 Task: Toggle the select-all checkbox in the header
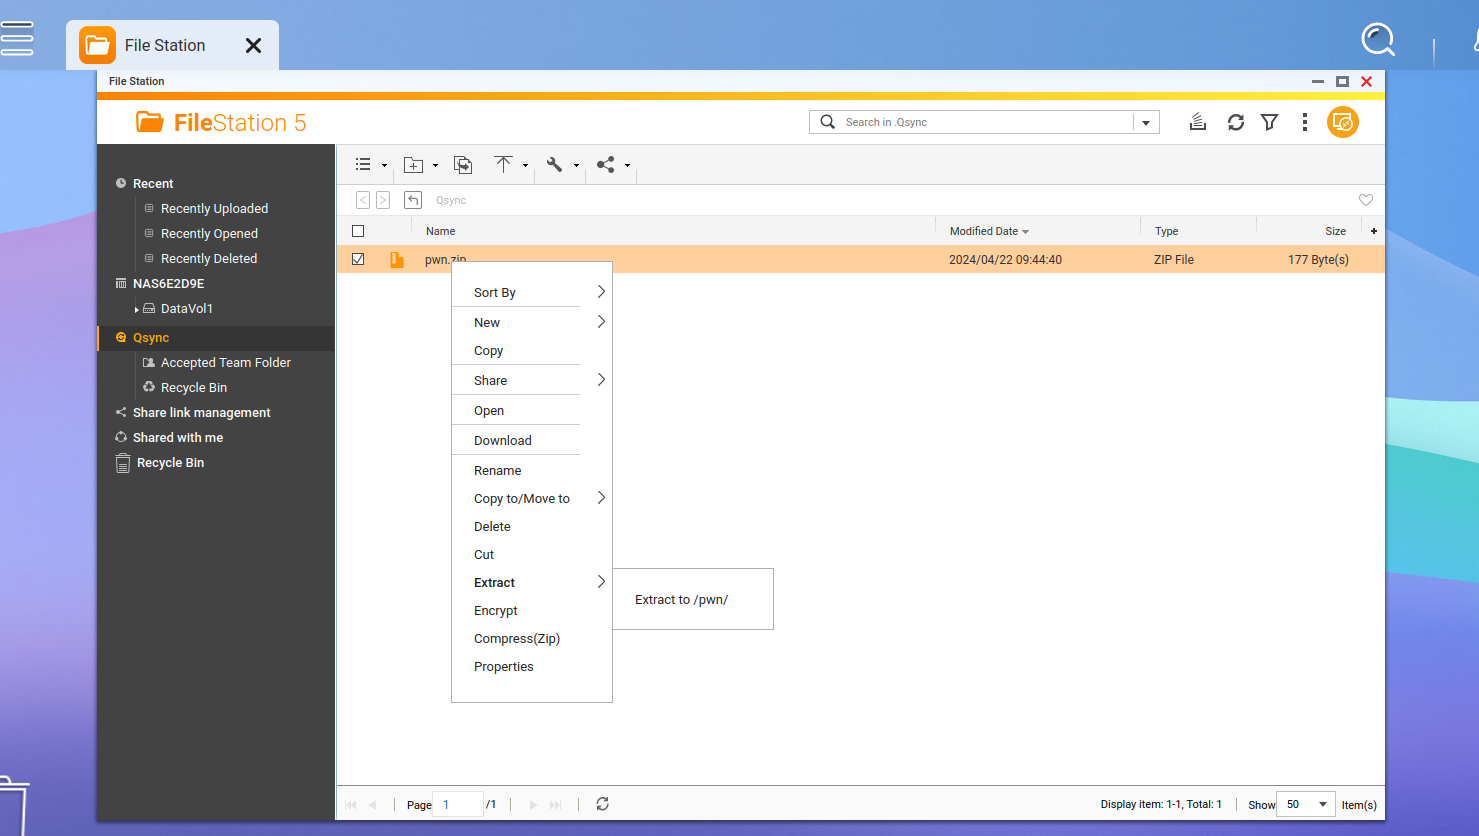[358, 231]
